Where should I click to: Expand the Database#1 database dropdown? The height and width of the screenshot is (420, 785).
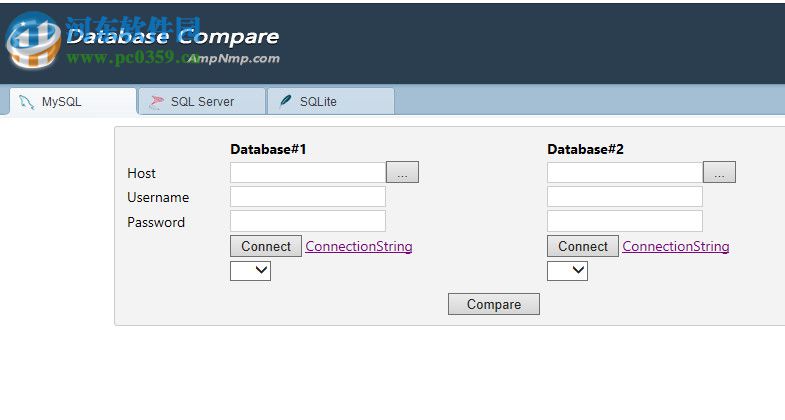250,271
